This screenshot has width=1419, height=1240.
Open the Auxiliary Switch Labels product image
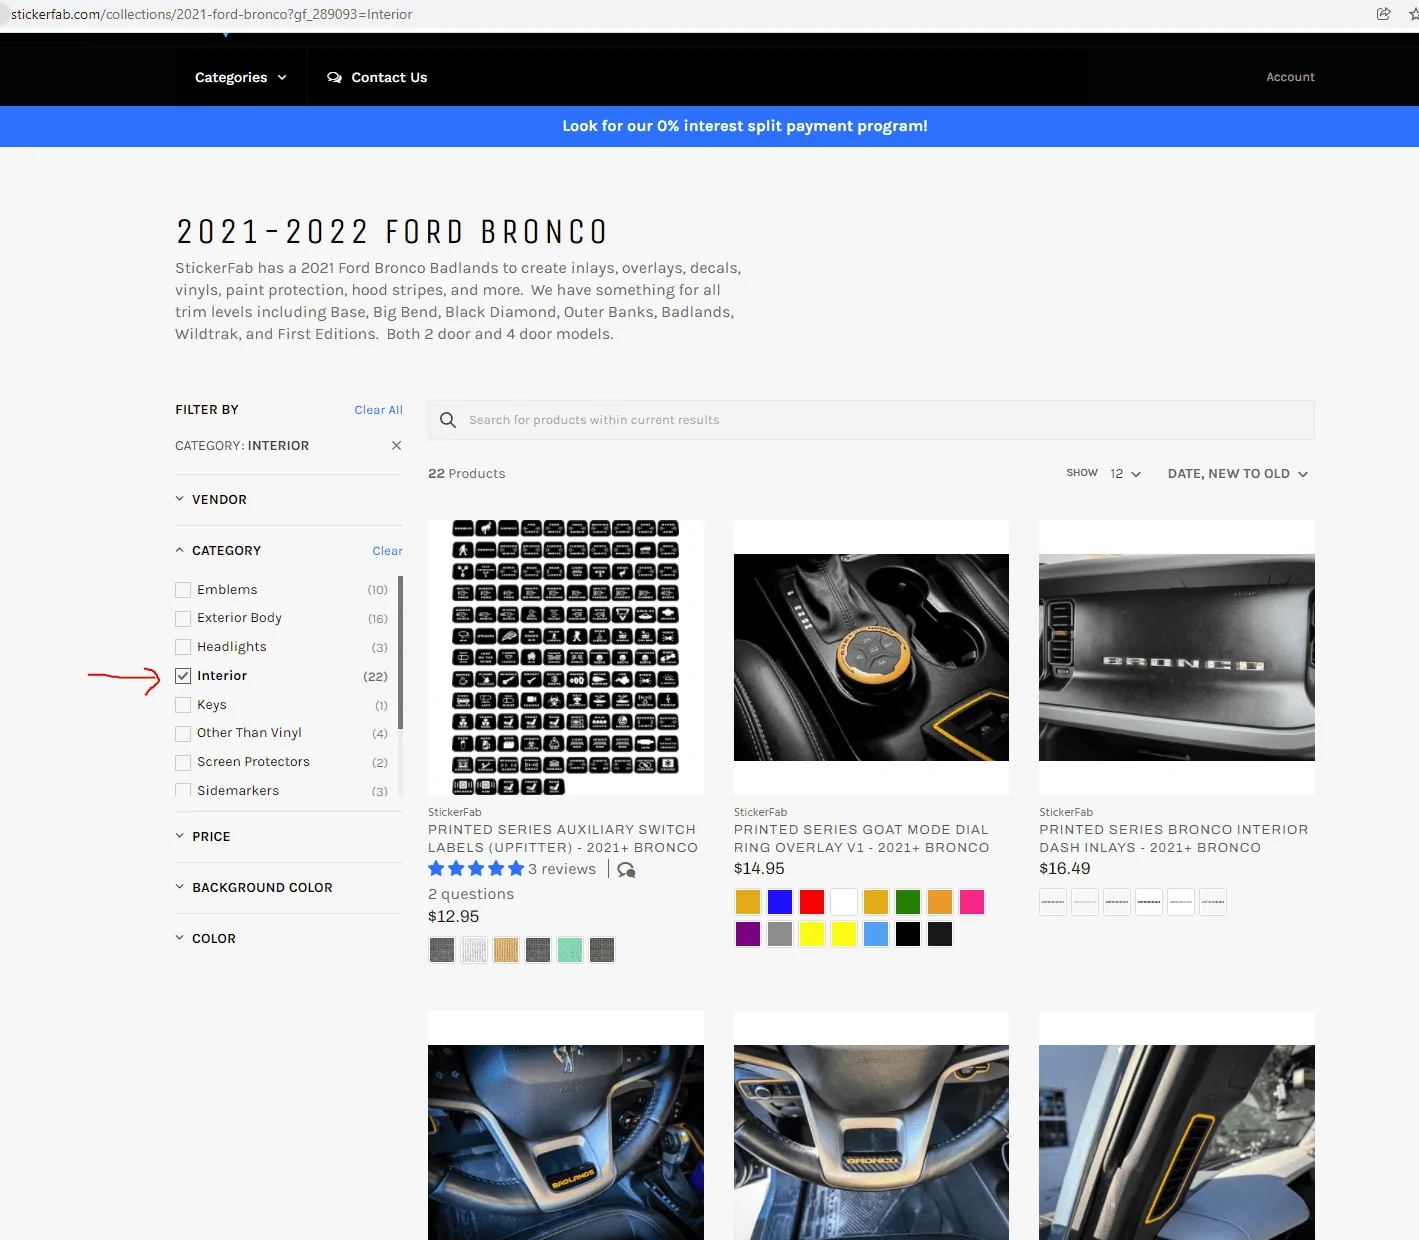566,657
